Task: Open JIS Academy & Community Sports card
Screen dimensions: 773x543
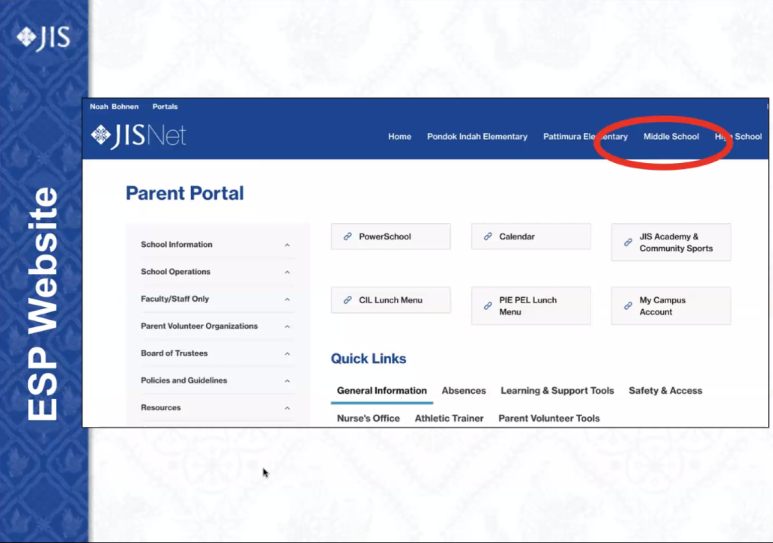Action: (x=671, y=242)
